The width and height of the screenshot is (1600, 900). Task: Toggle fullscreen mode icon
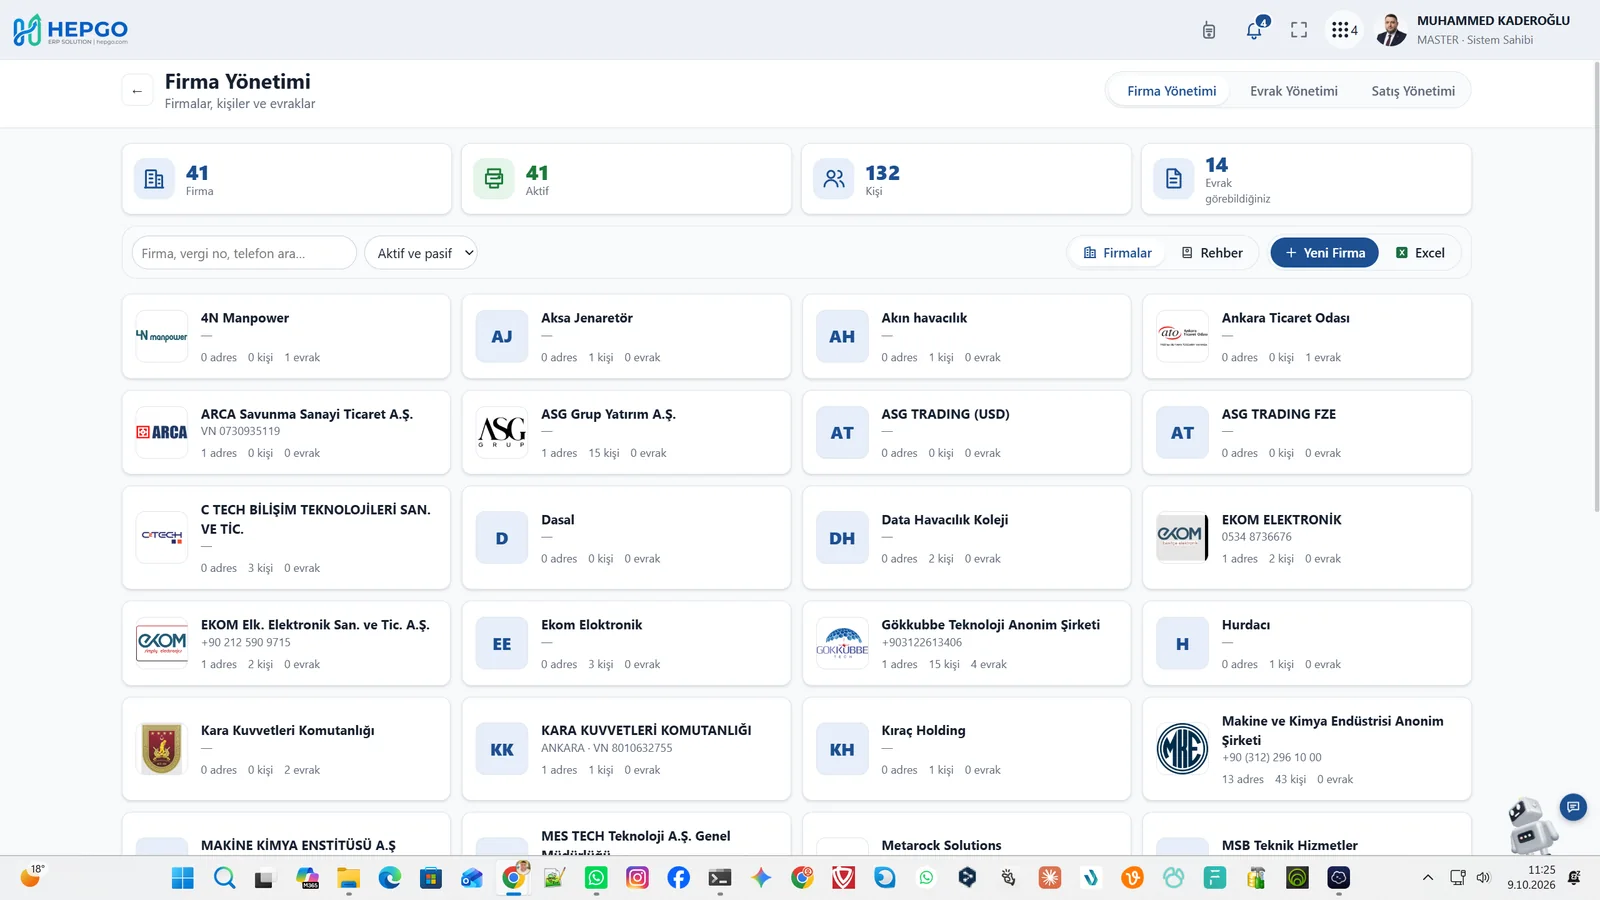[x=1299, y=30]
